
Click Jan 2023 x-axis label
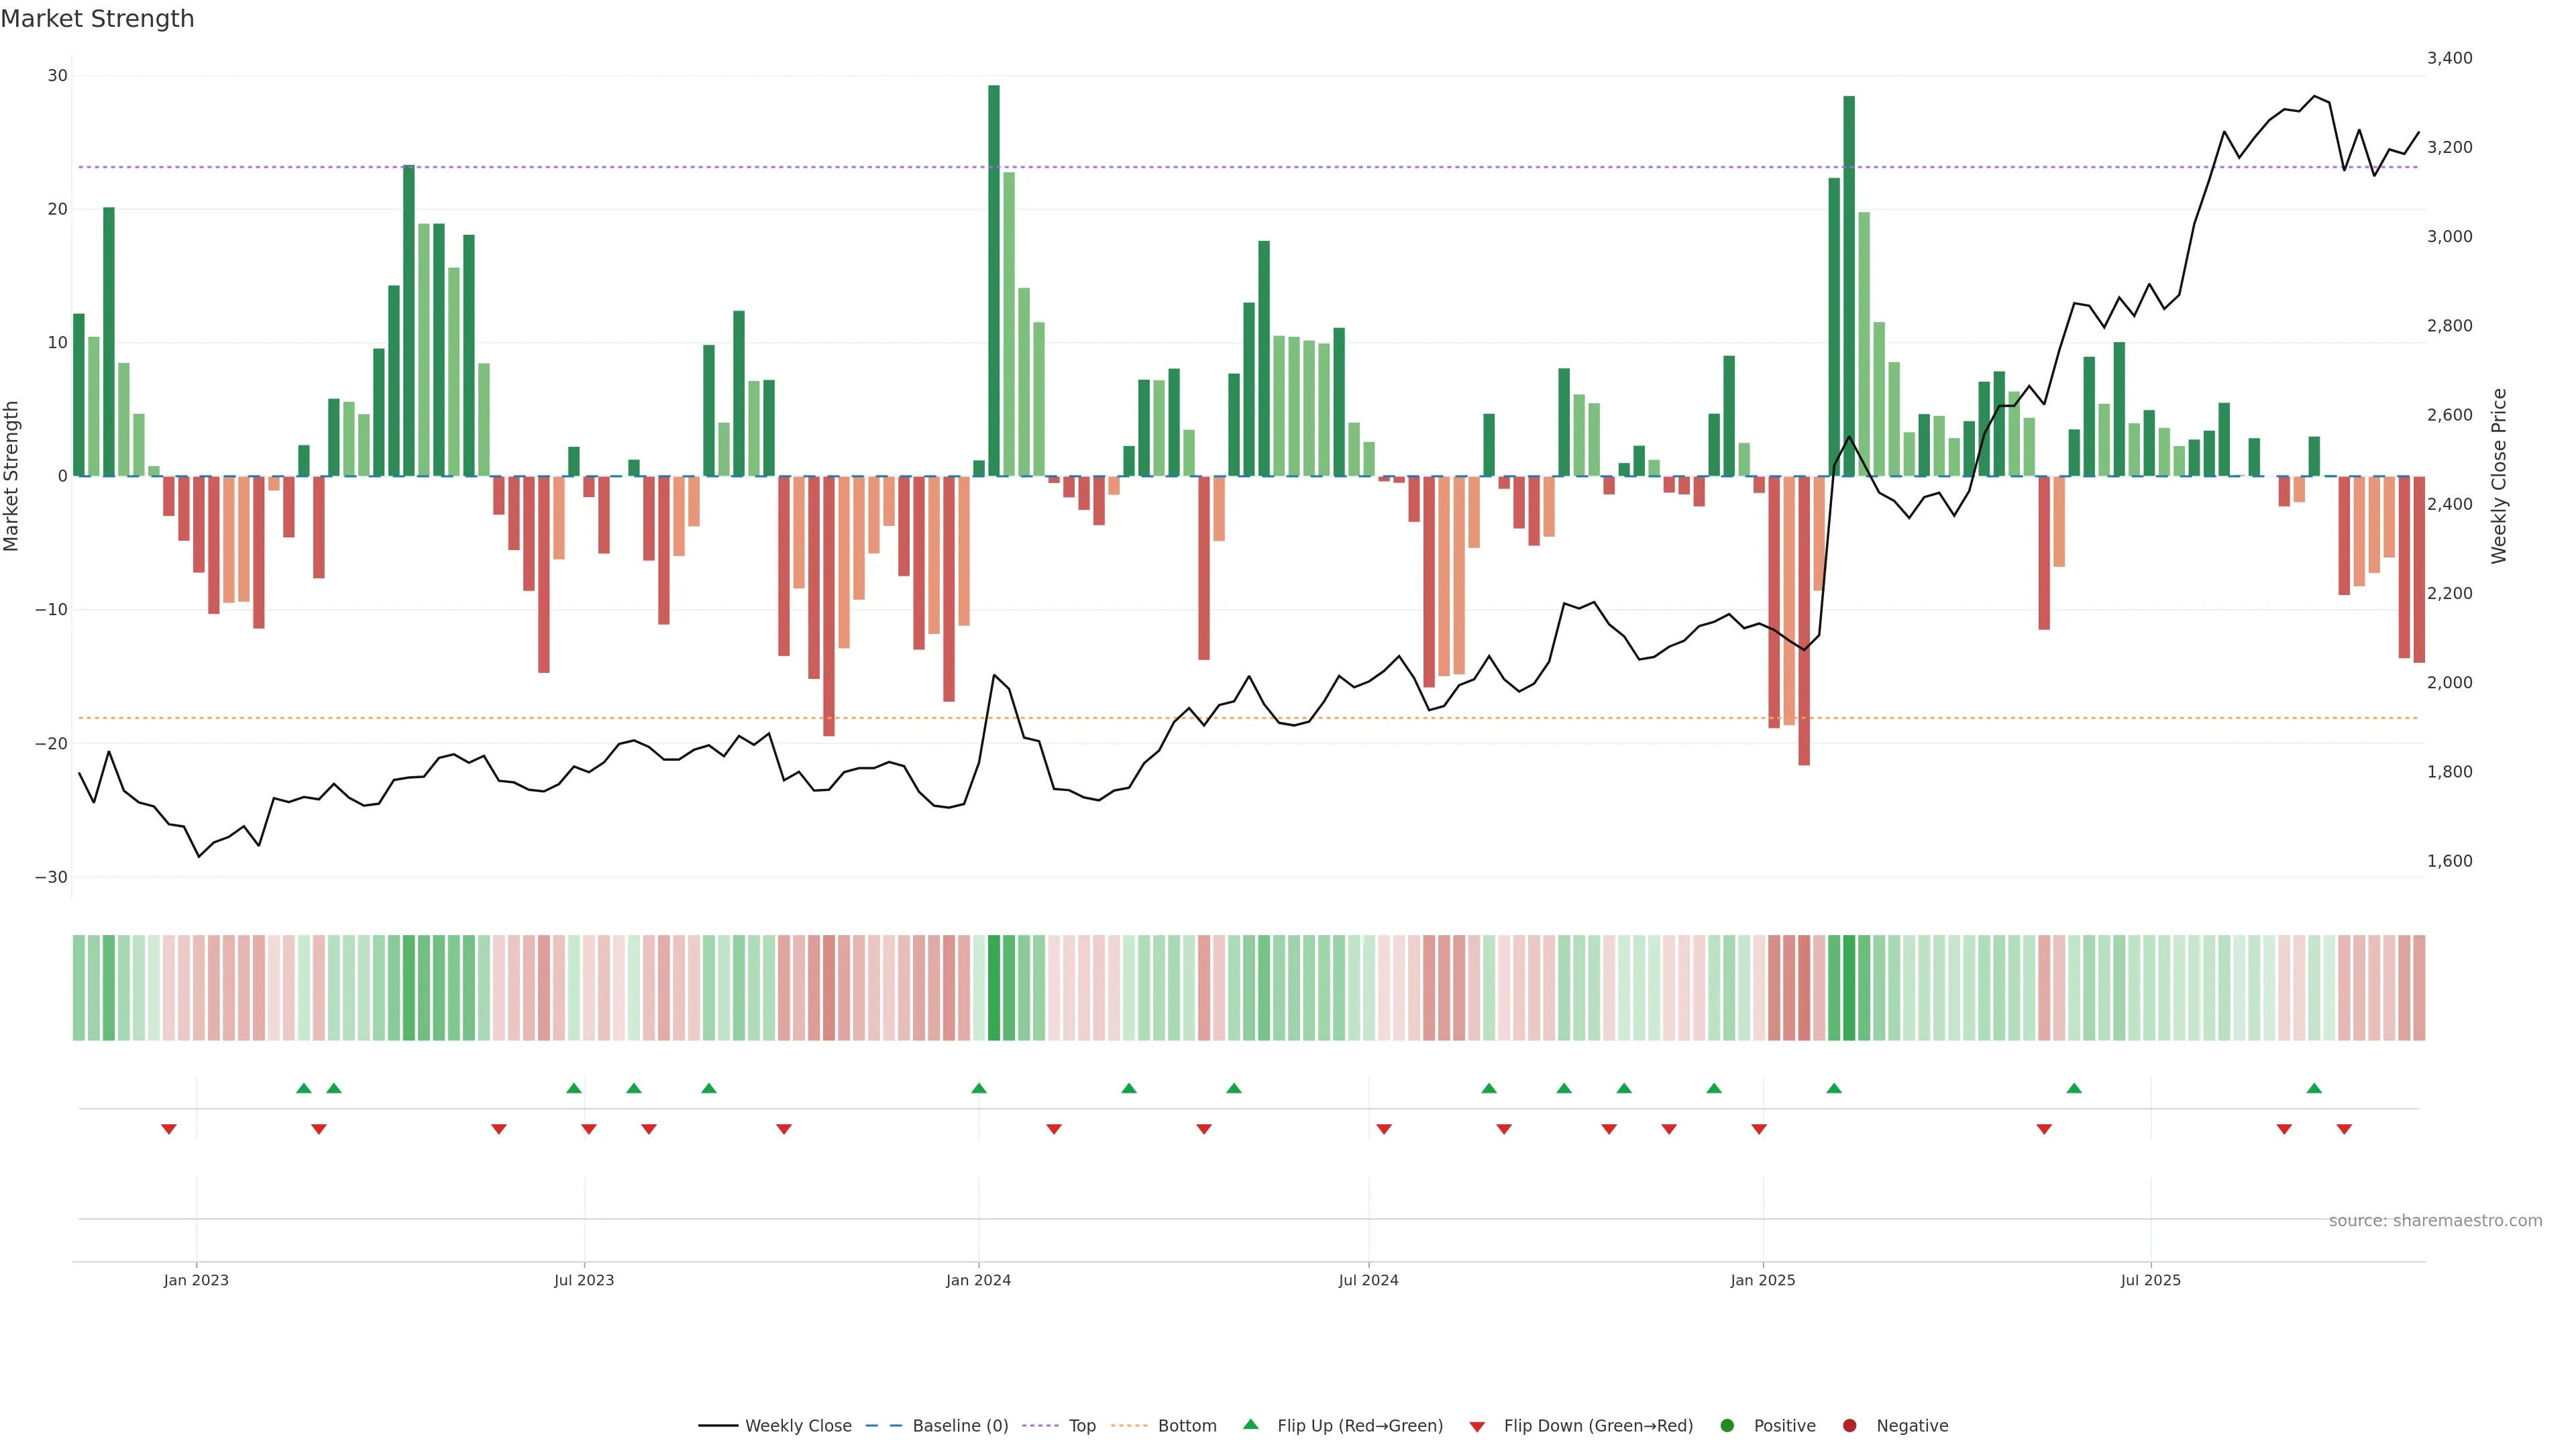[x=196, y=1280]
